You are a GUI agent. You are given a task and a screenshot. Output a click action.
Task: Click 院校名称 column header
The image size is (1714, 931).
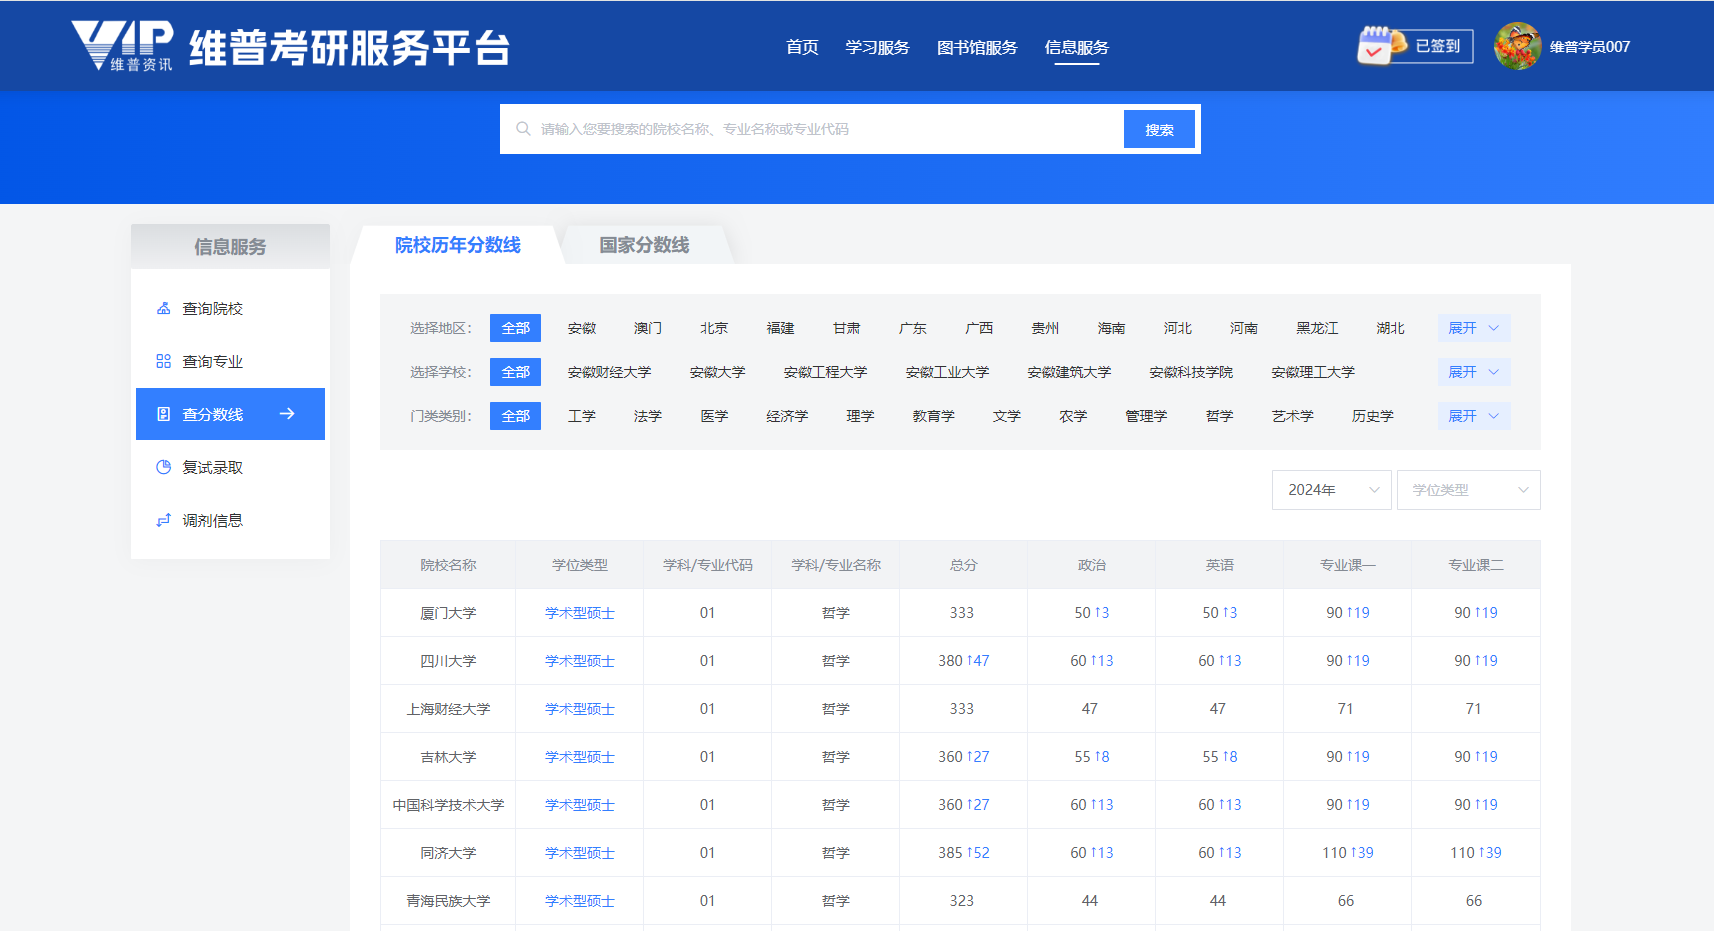tap(448, 565)
